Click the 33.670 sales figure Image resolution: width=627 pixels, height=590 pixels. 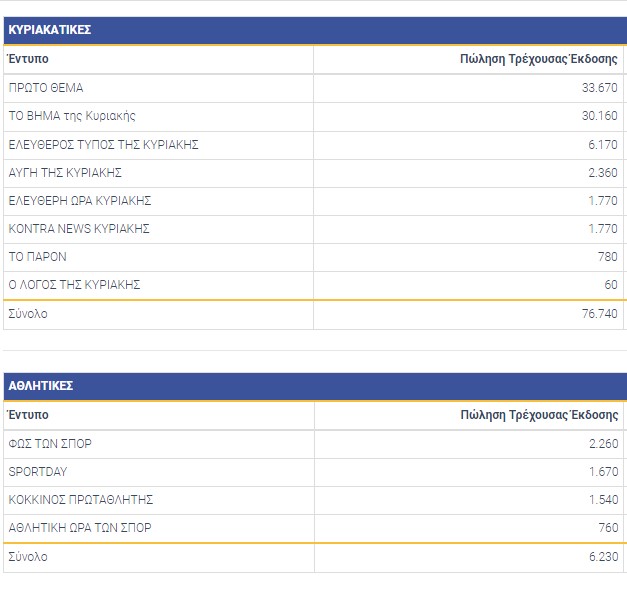coord(598,88)
